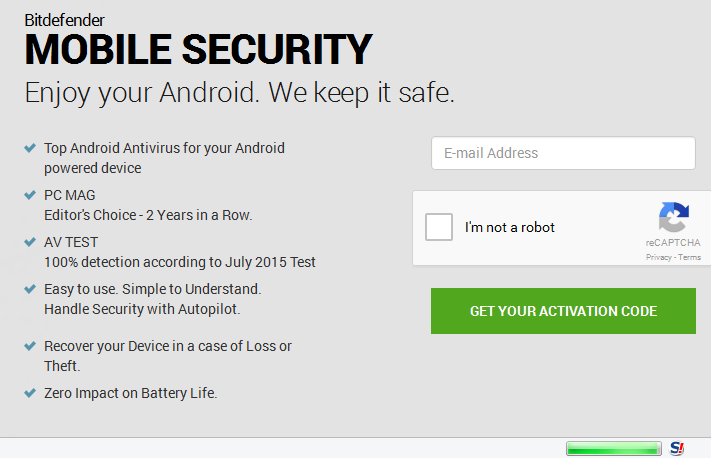Viewport: 711px width, 458px height.
Task: Click the reCAPTCHA logo icon
Action: (x=673, y=218)
